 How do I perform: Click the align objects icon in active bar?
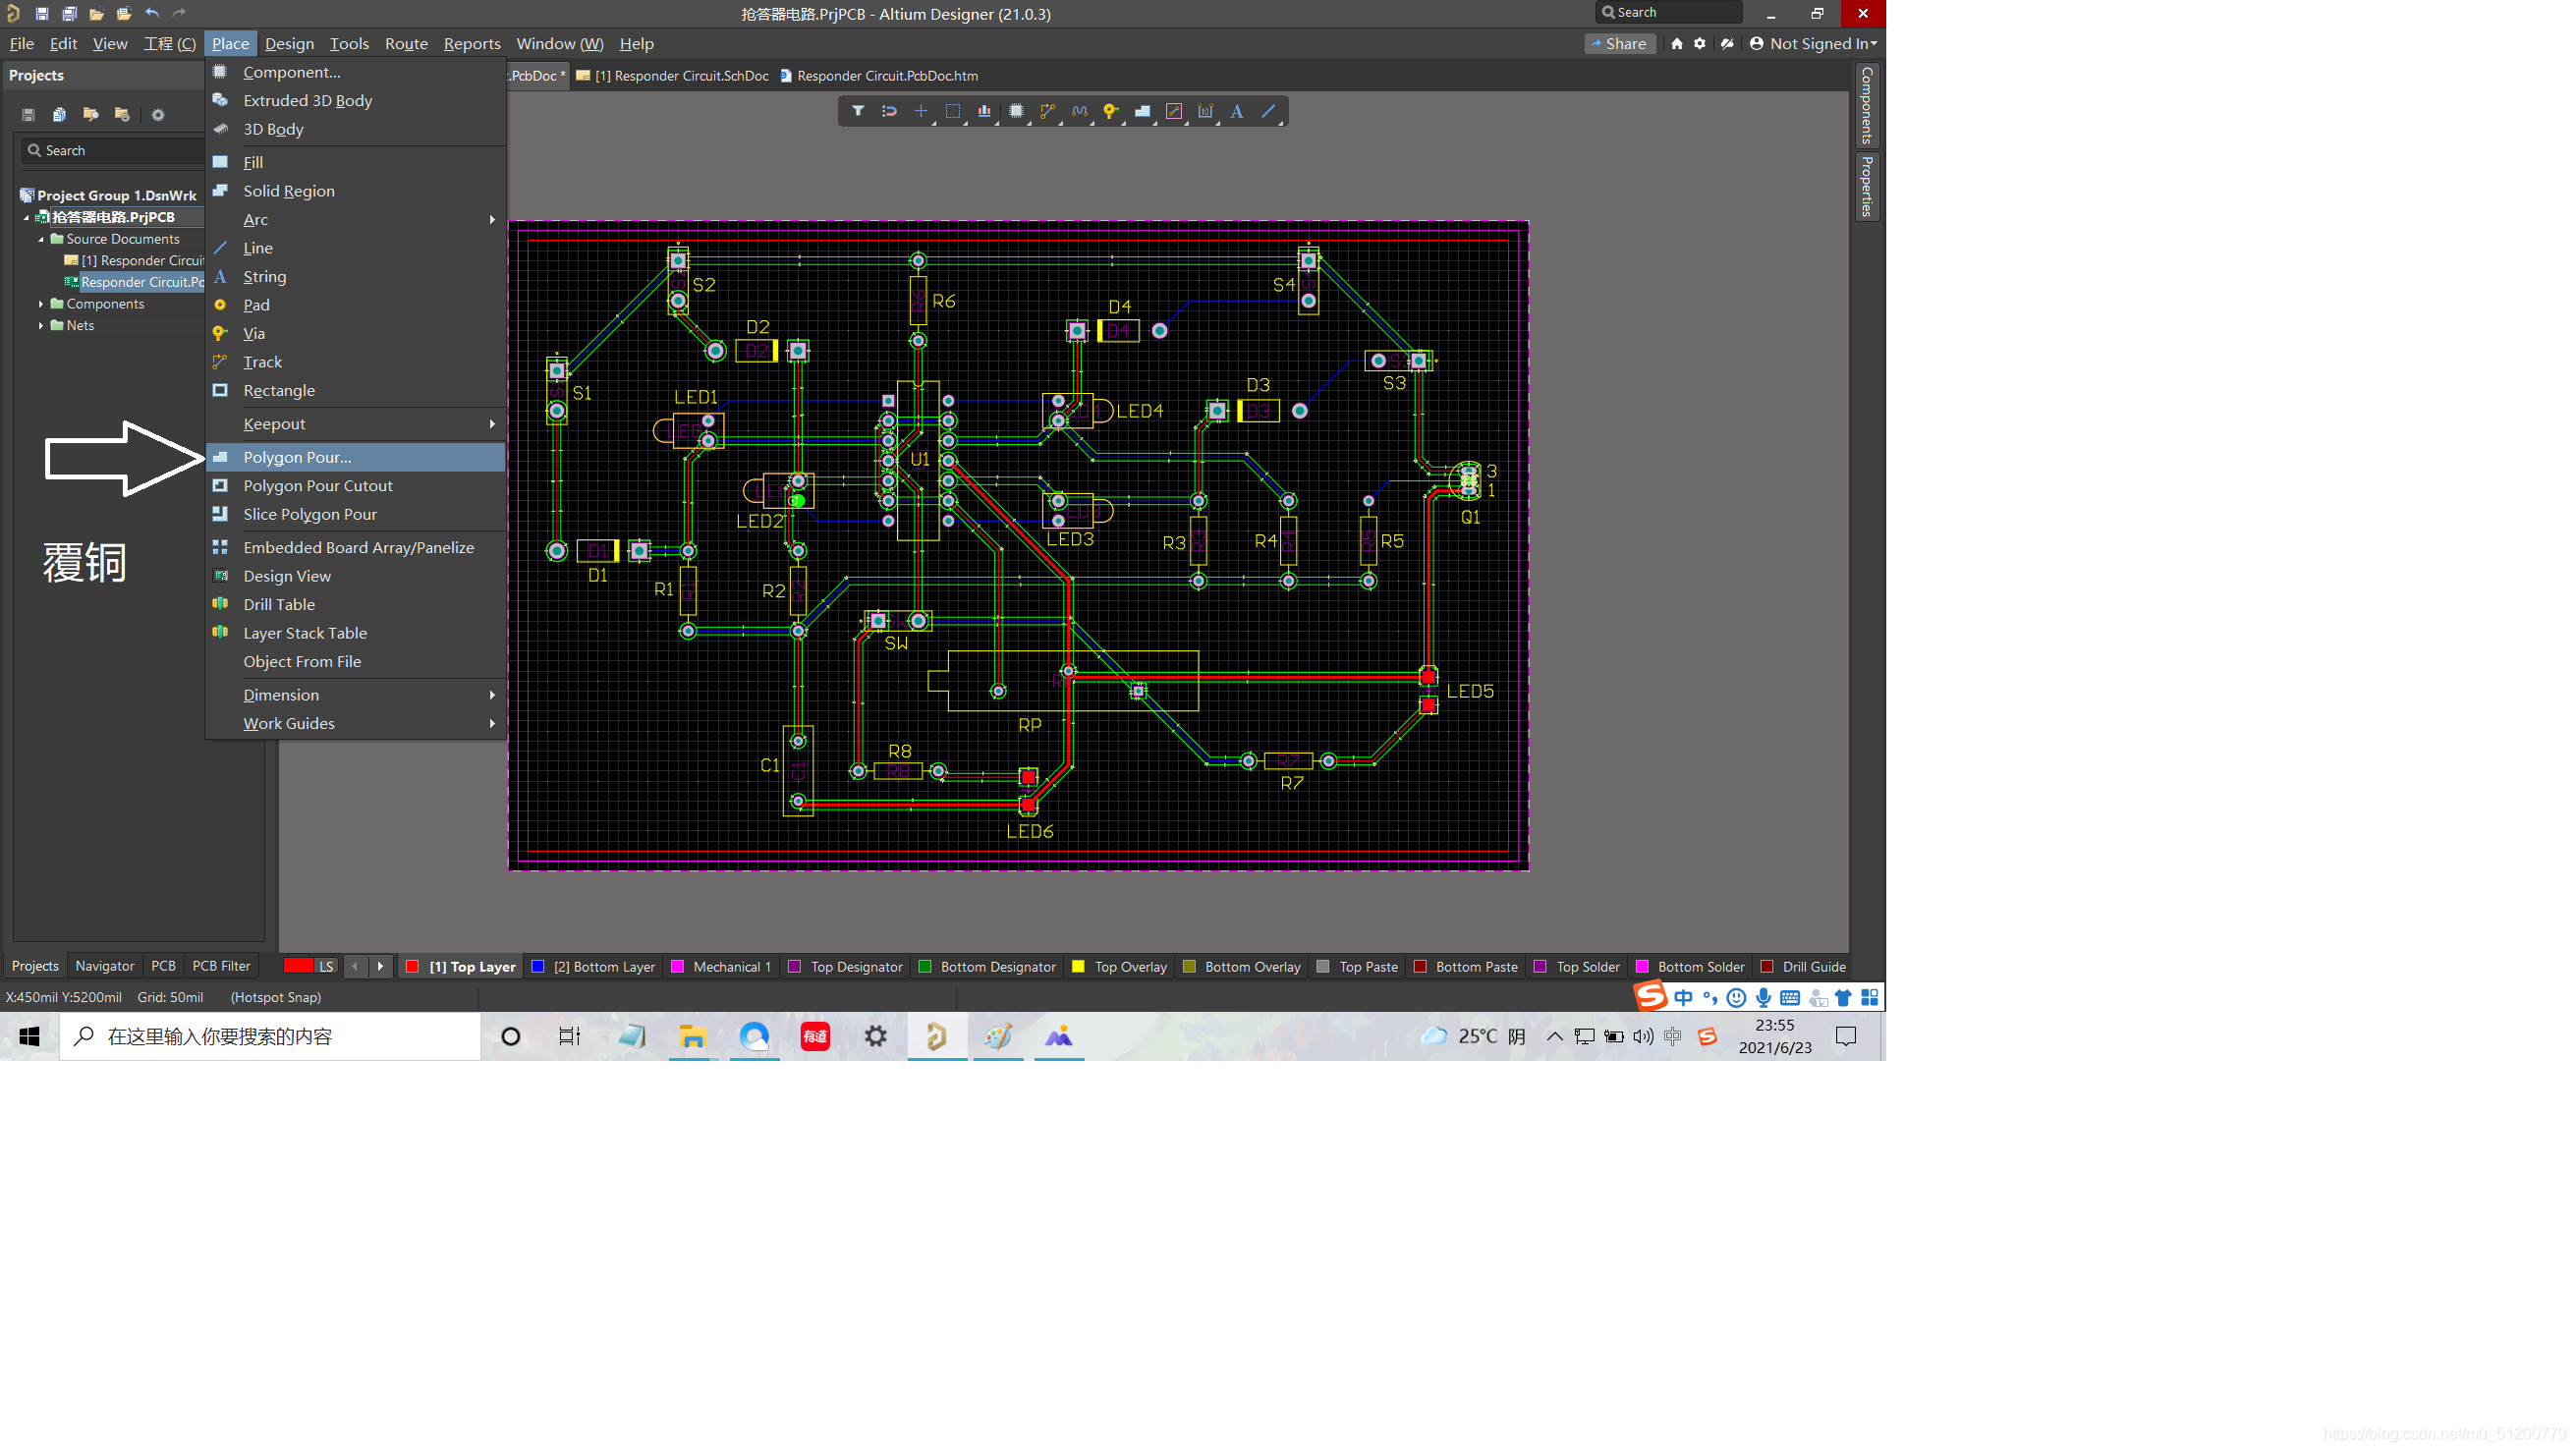click(x=984, y=111)
